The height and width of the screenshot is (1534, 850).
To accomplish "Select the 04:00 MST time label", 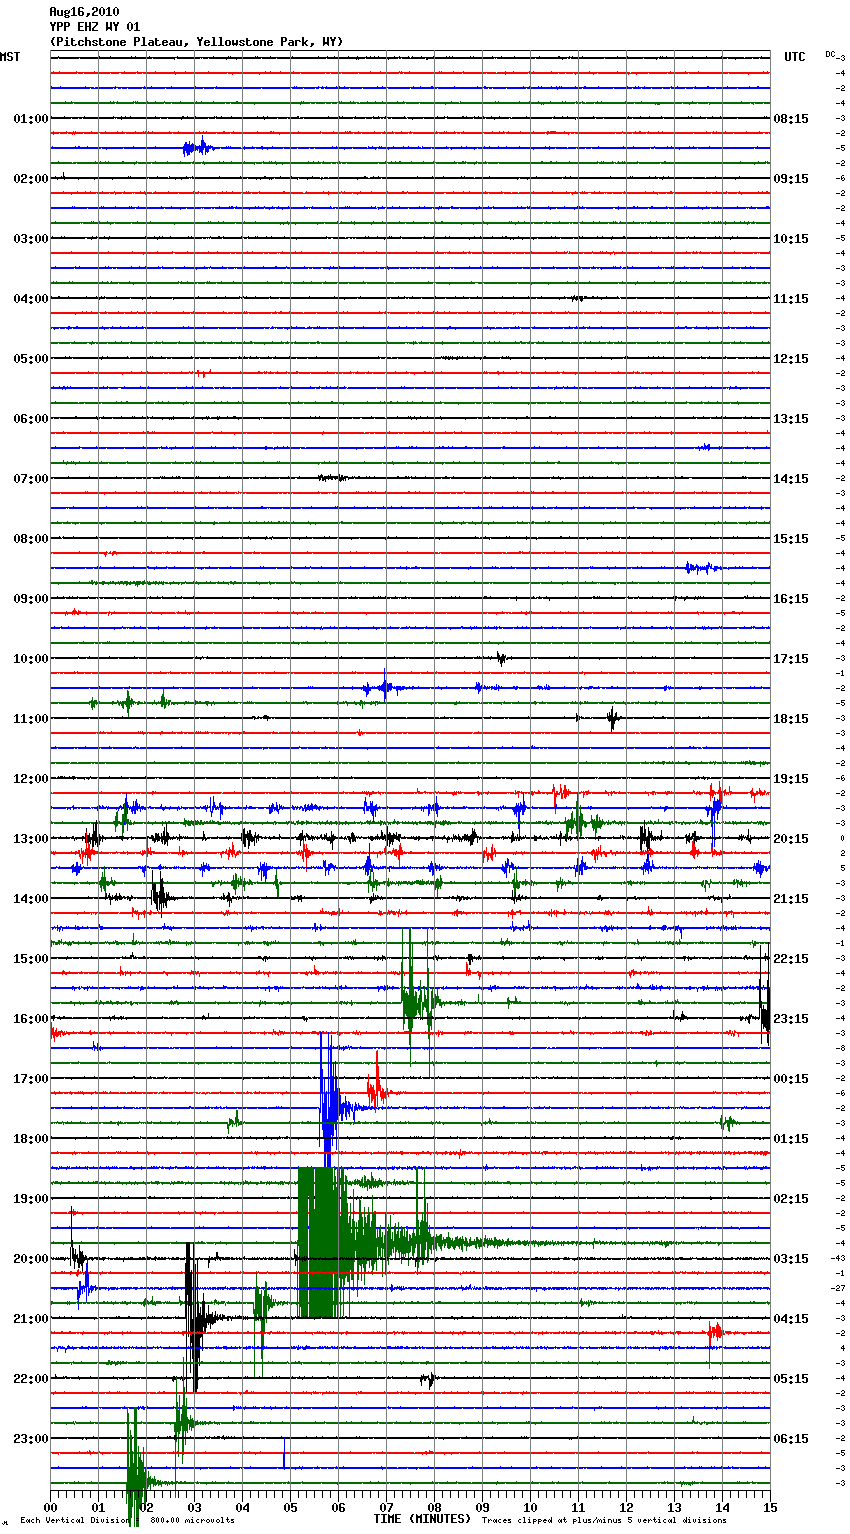I will click(31, 299).
